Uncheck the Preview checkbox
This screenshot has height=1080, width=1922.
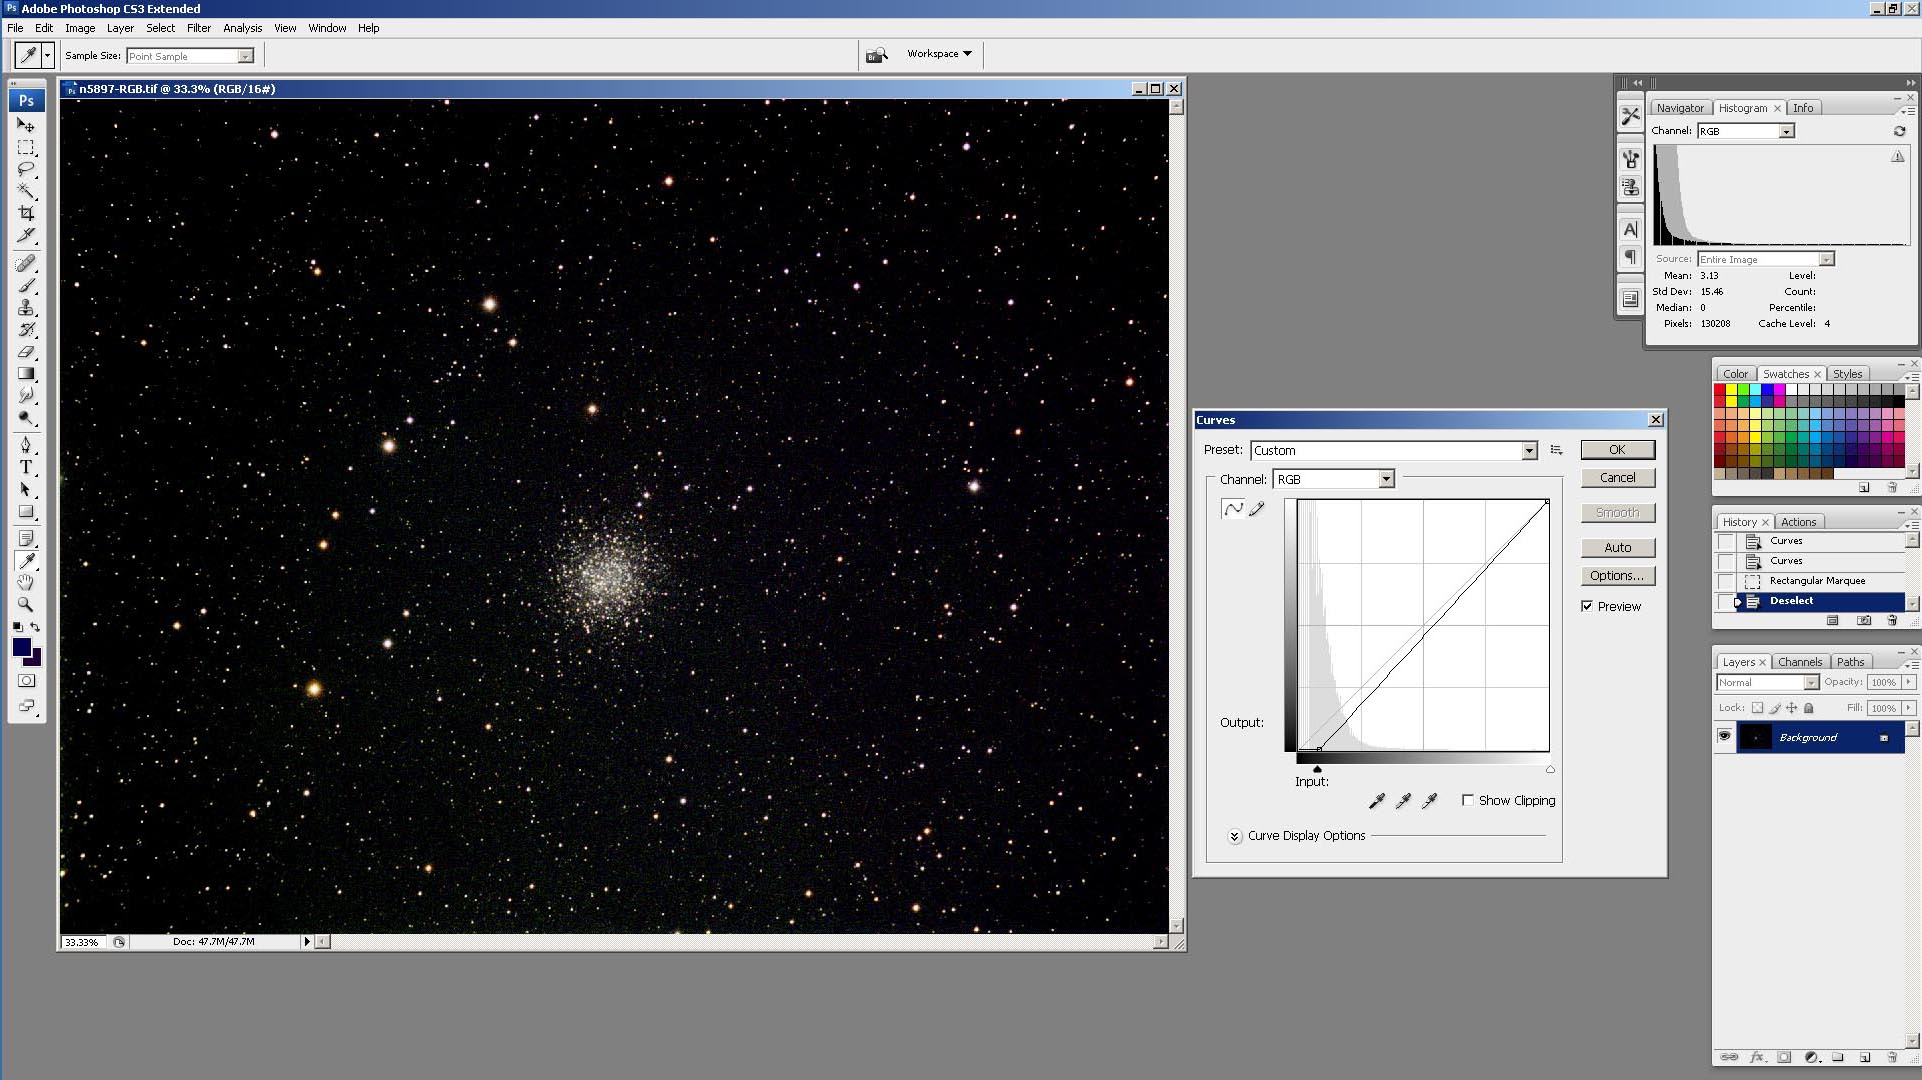[1587, 606]
